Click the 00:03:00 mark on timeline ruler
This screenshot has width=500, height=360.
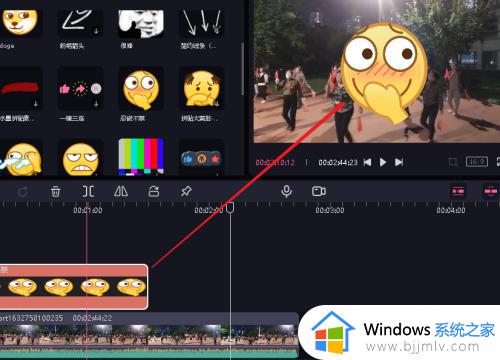pyautogui.click(x=330, y=210)
